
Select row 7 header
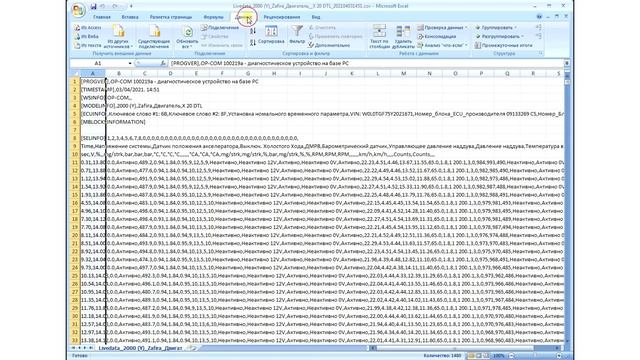75,130
